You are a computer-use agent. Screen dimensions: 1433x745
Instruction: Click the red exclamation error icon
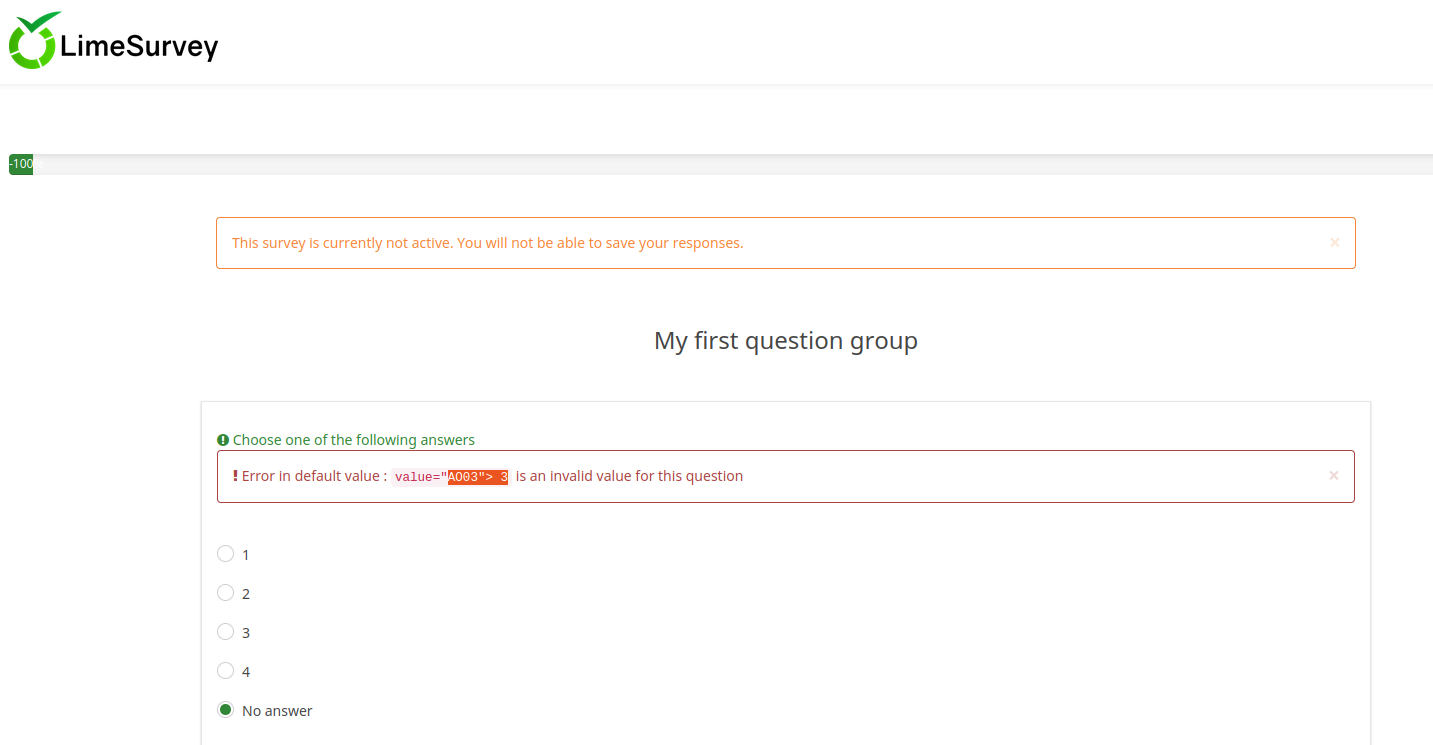pyautogui.click(x=235, y=476)
